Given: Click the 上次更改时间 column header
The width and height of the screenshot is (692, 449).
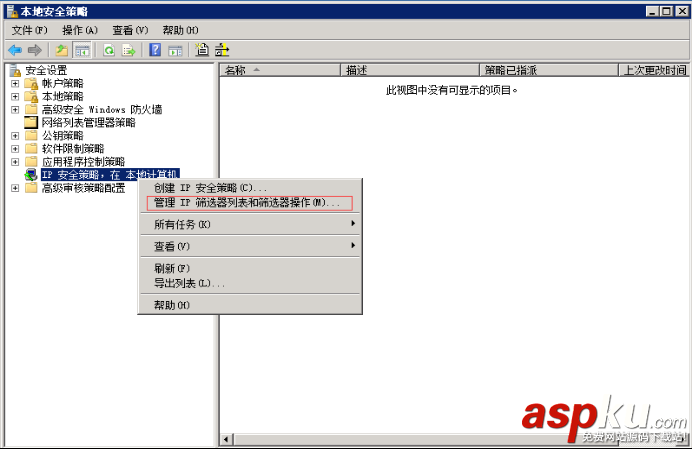Looking at the screenshot, I should [x=654, y=70].
